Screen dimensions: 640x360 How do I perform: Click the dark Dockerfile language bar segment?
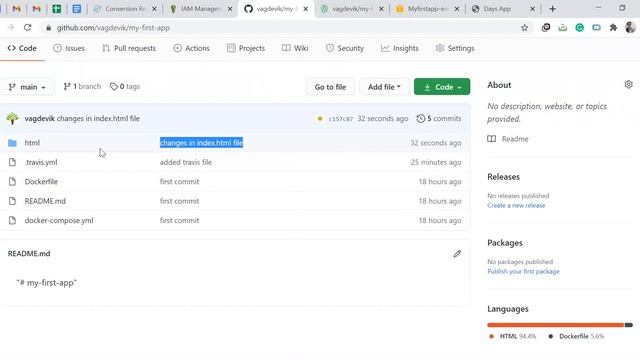[x=629, y=325]
